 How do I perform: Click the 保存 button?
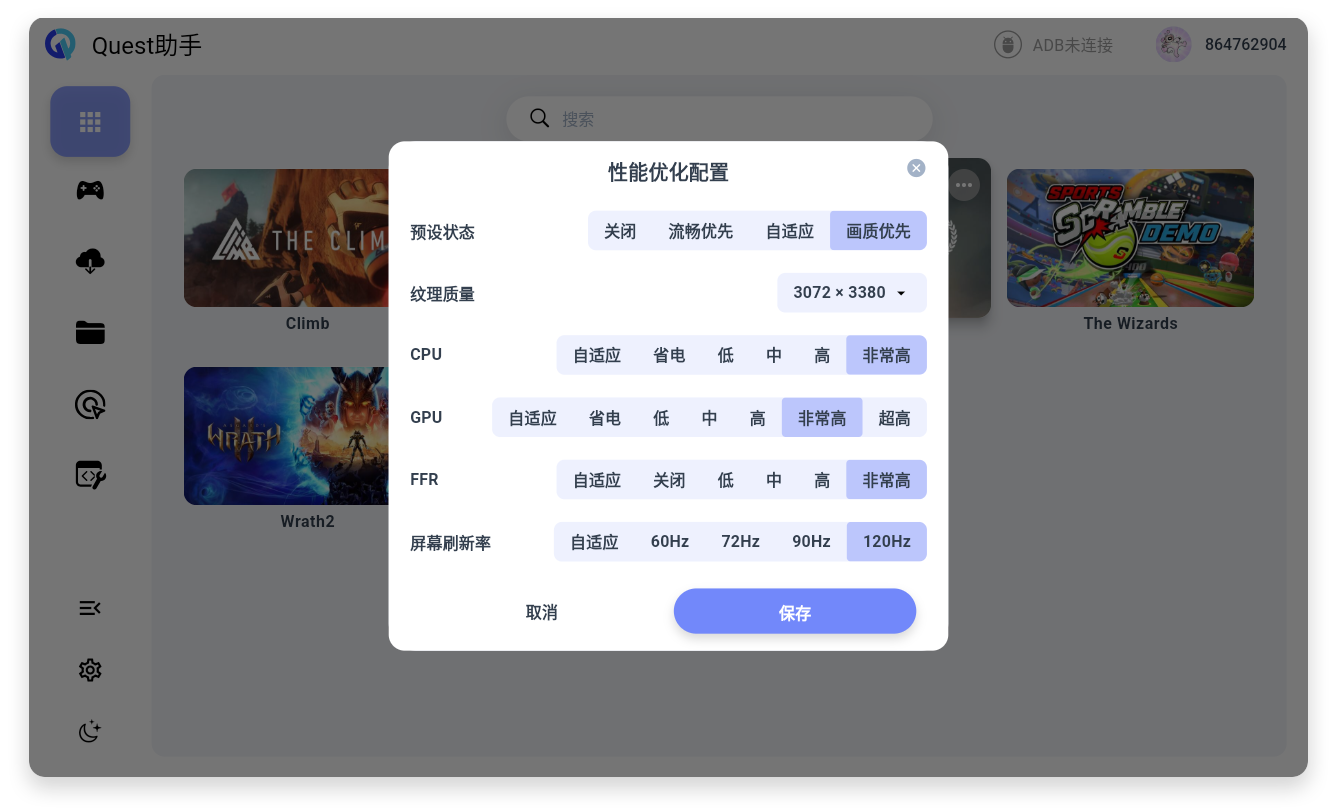point(795,612)
